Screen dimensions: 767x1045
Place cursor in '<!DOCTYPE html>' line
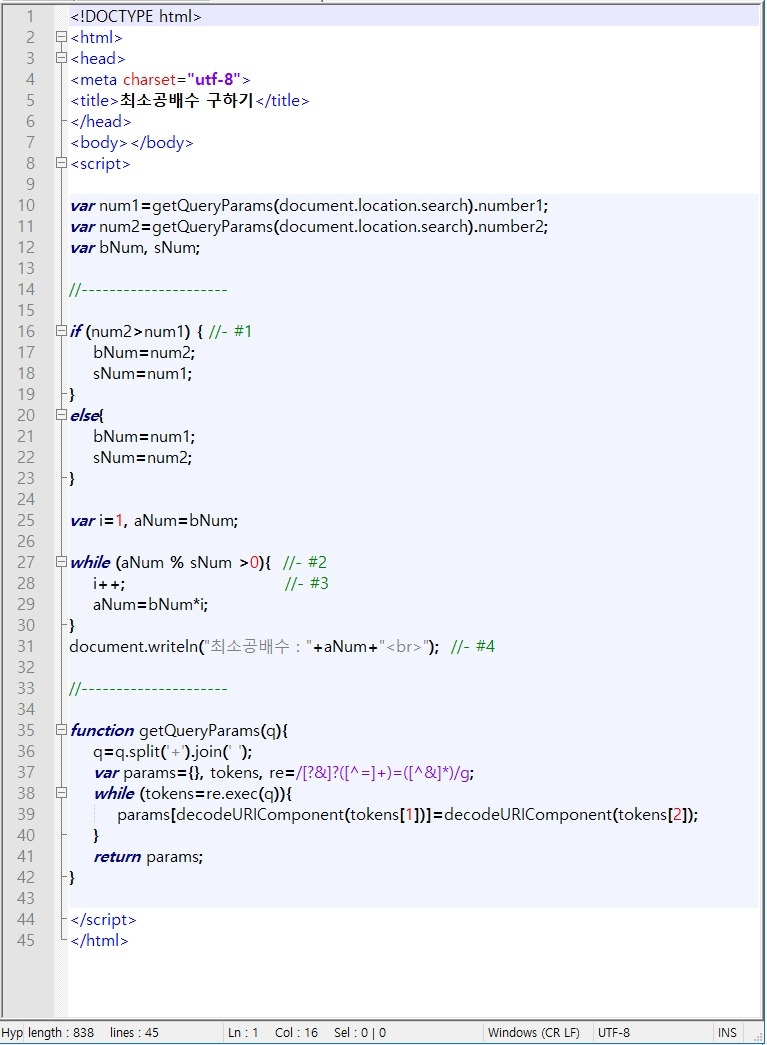click(136, 16)
